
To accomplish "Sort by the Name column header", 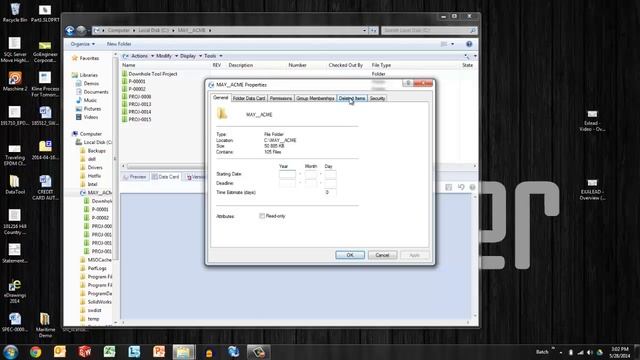I will tap(129, 65).
